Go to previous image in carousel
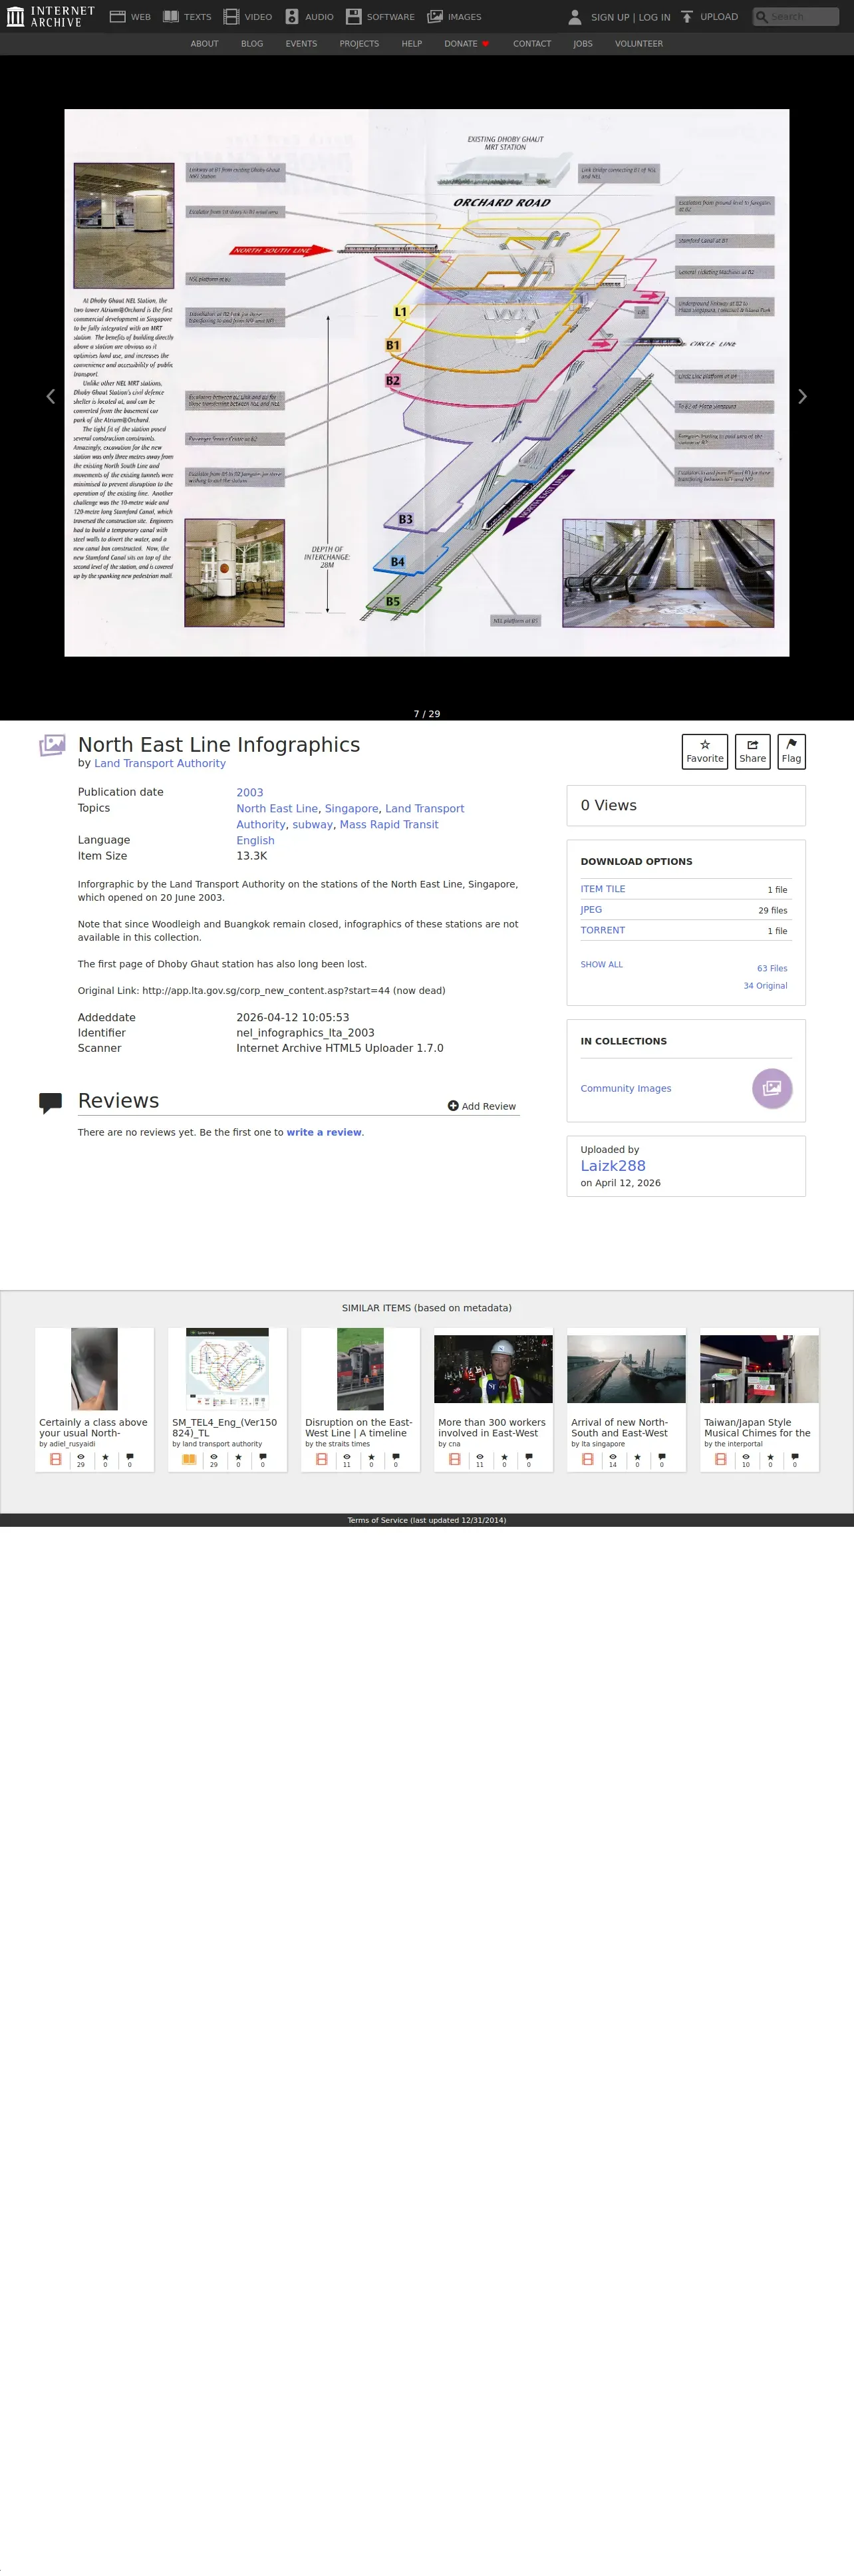This screenshot has width=854, height=2576. pyautogui.click(x=50, y=396)
